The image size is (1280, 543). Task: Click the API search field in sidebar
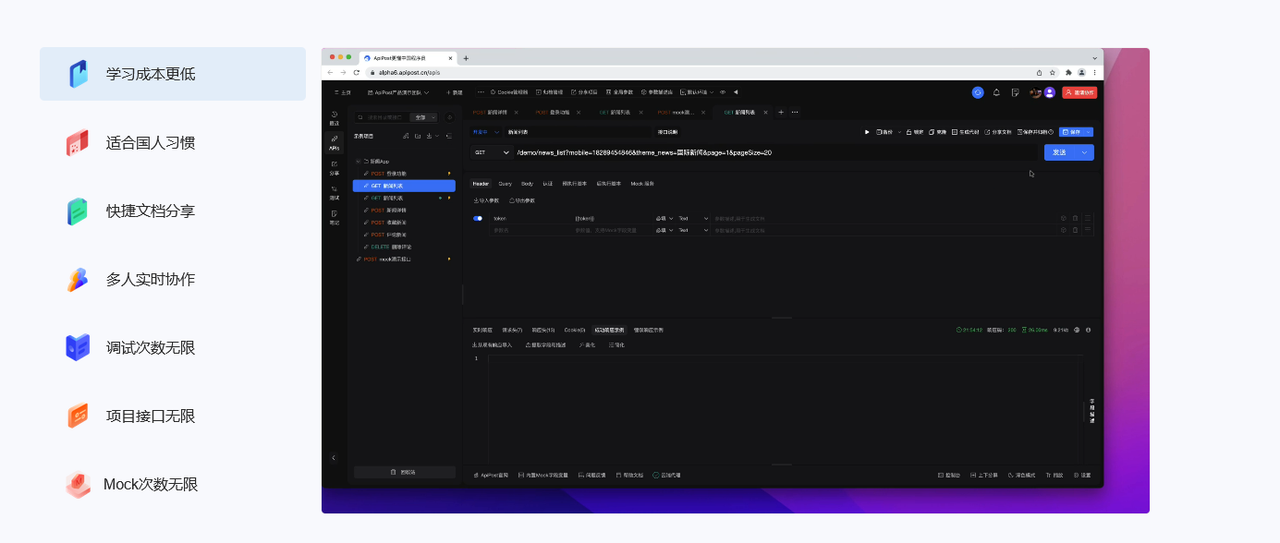coord(382,117)
